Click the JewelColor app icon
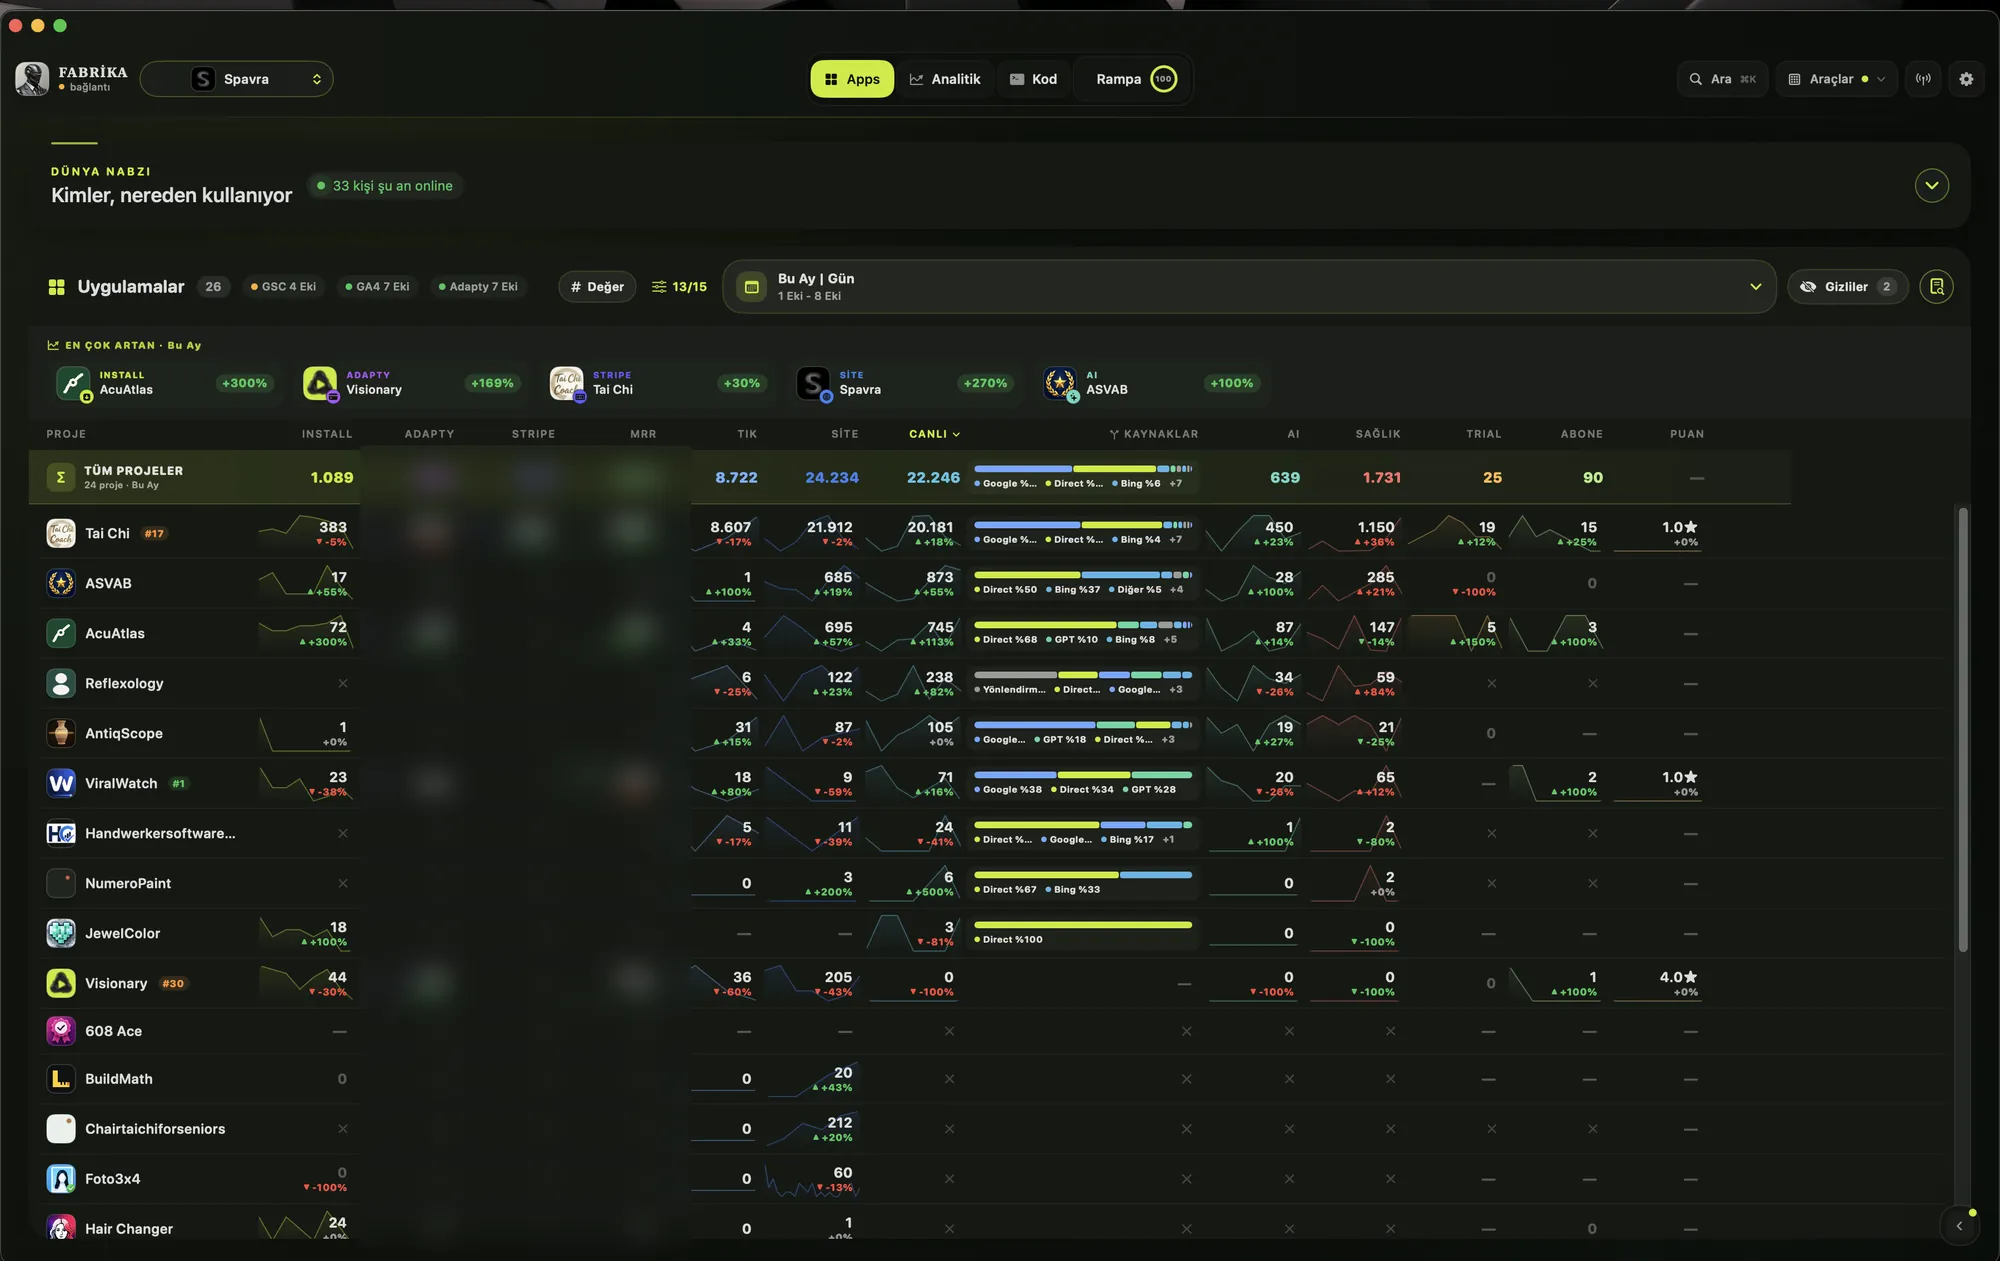This screenshot has height=1261, width=2000. pos(61,934)
